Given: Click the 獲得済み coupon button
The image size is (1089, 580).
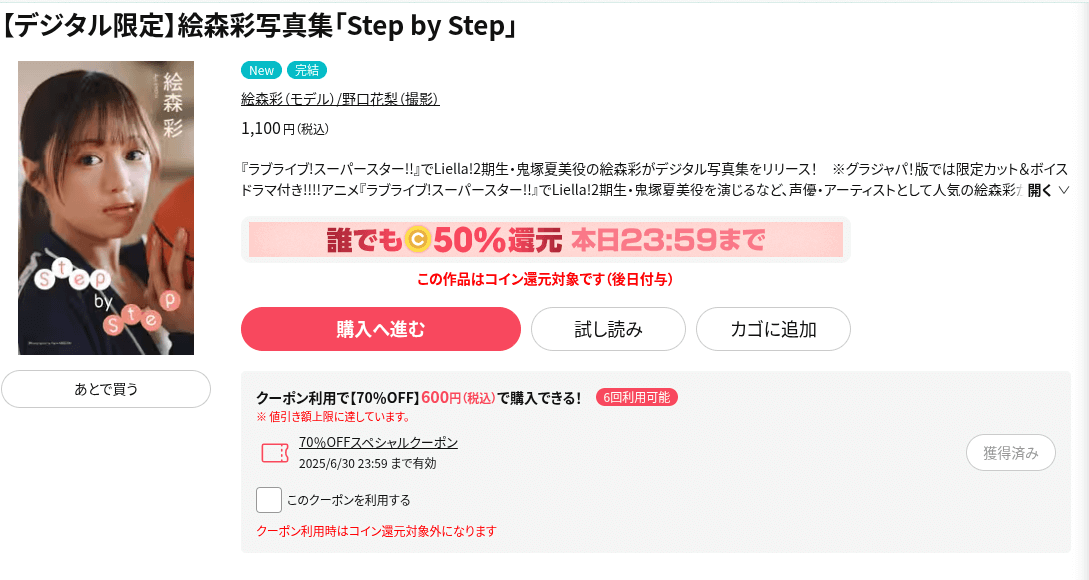Looking at the screenshot, I should [1011, 453].
